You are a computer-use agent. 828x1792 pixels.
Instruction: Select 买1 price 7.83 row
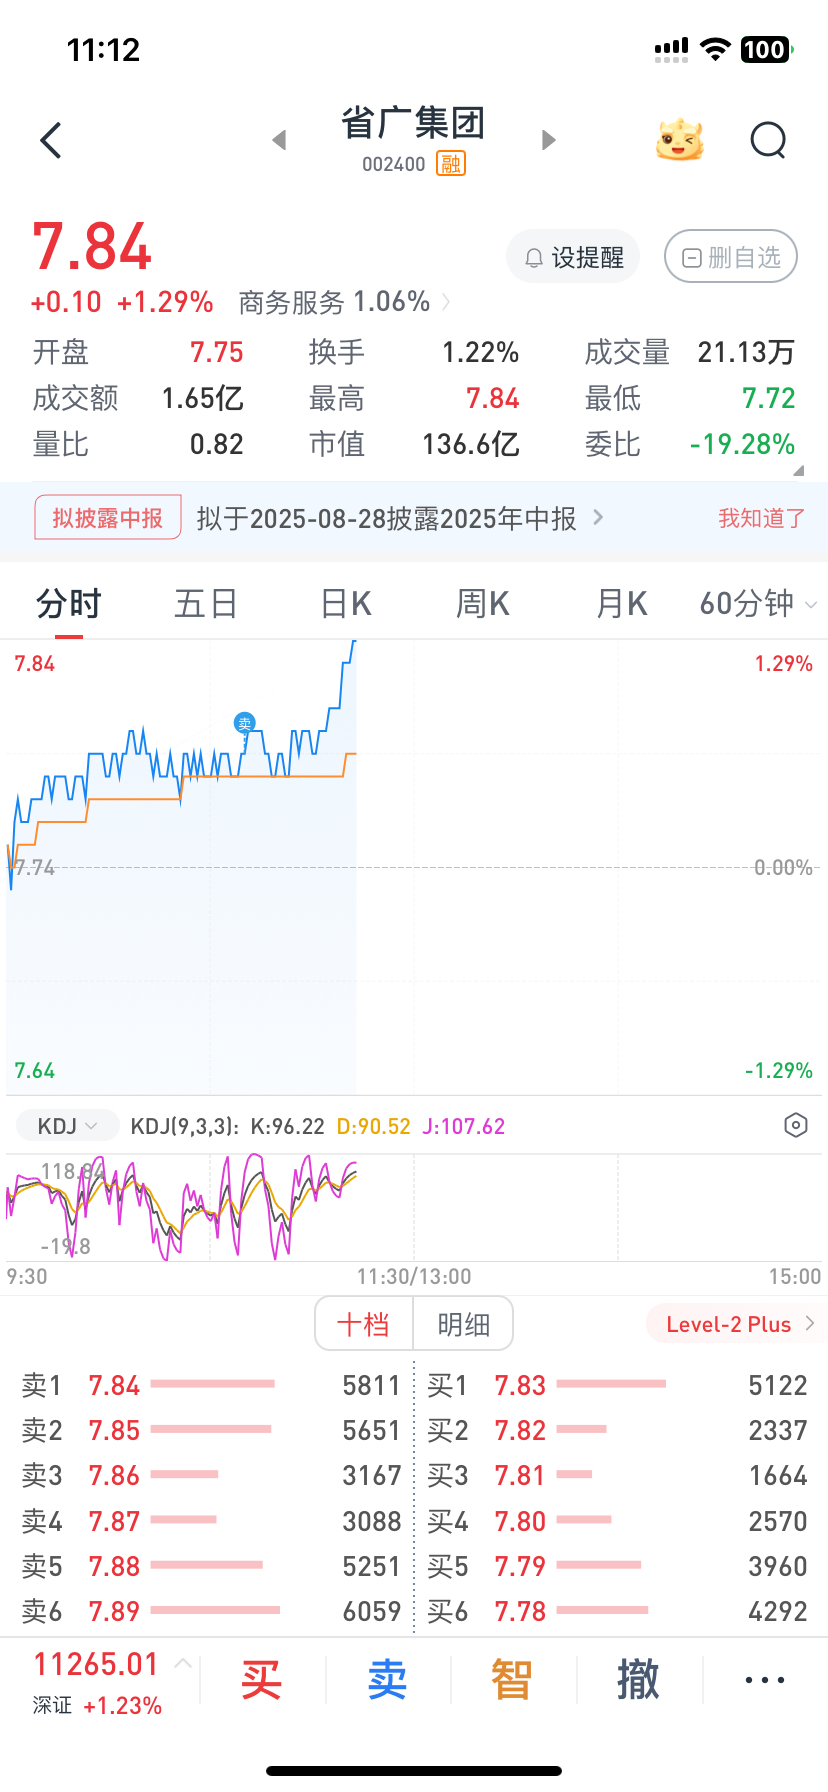pos(617,1385)
